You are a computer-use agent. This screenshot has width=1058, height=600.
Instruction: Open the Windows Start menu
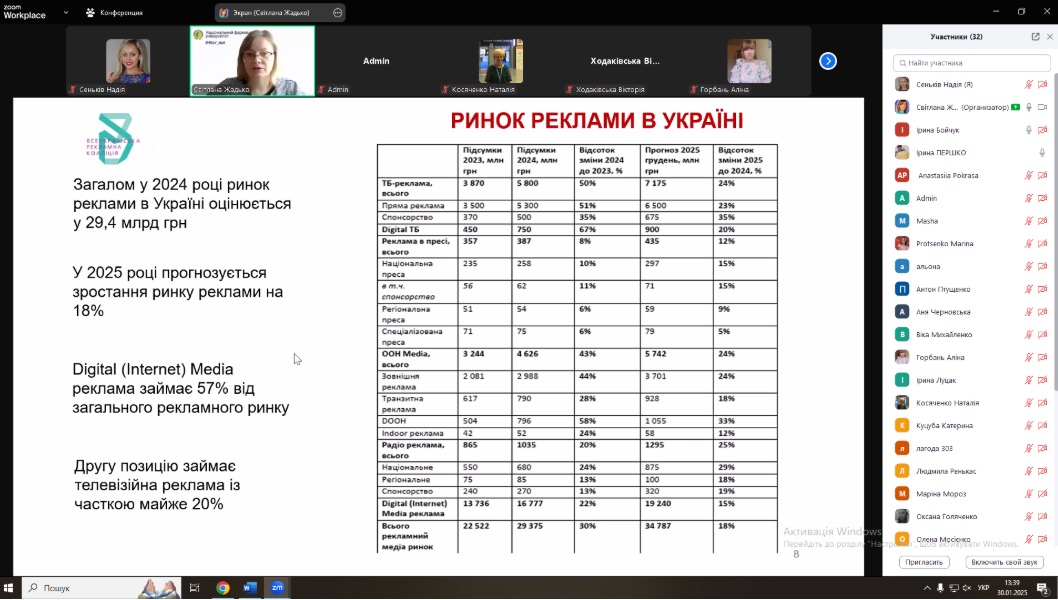click(9, 588)
